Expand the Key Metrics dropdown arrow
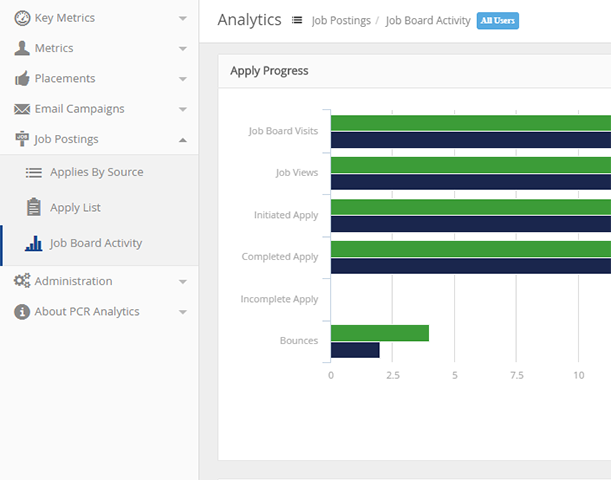Screen dimensions: 611x480 tap(182, 19)
